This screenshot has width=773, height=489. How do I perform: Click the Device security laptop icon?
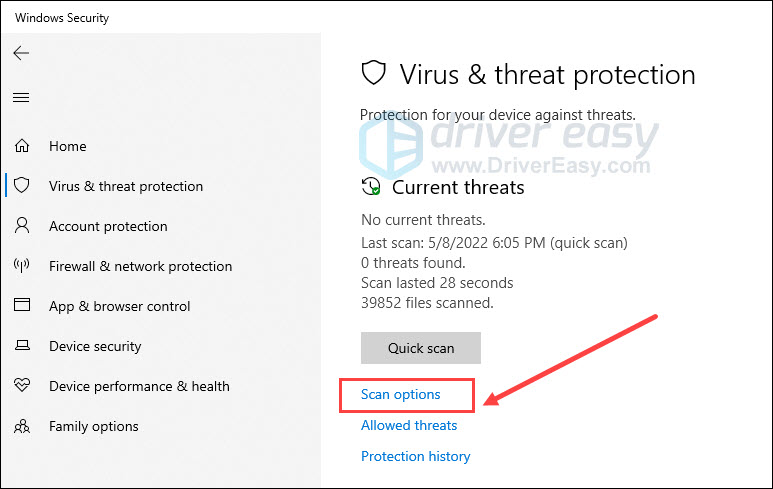coord(22,346)
